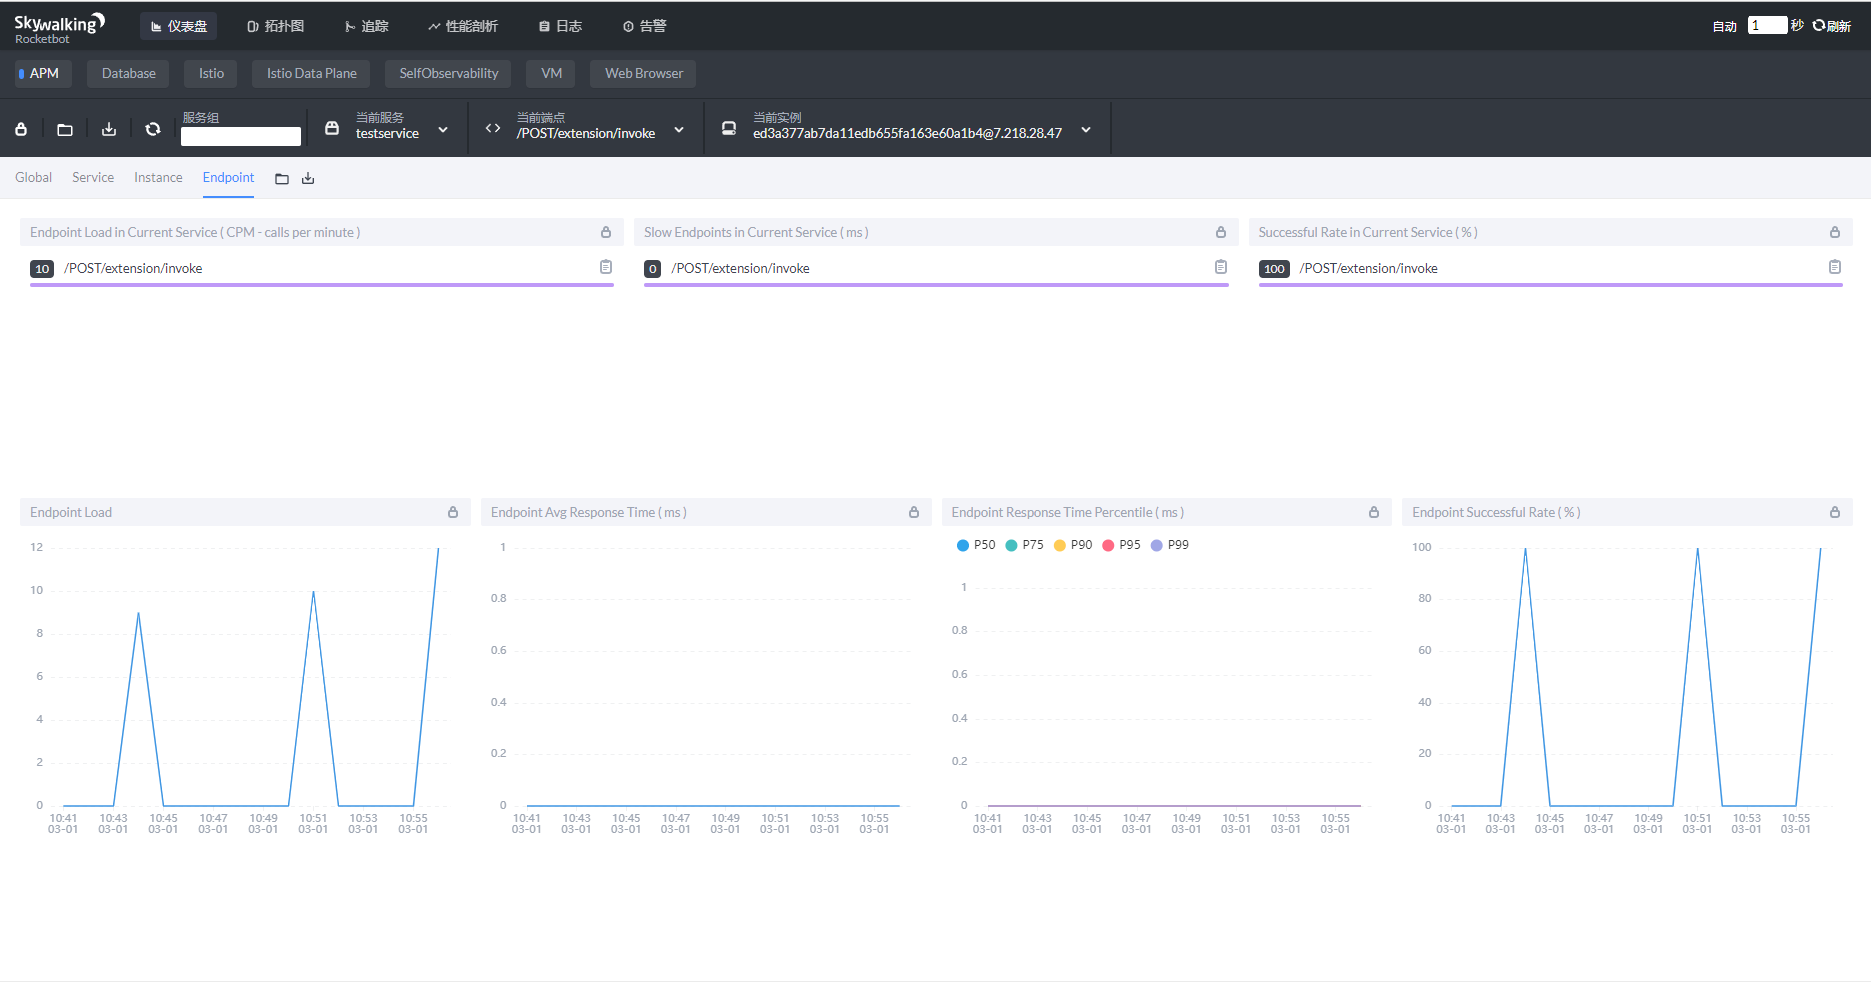Expand the current service testservice dropdown

(x=443, y=130)
